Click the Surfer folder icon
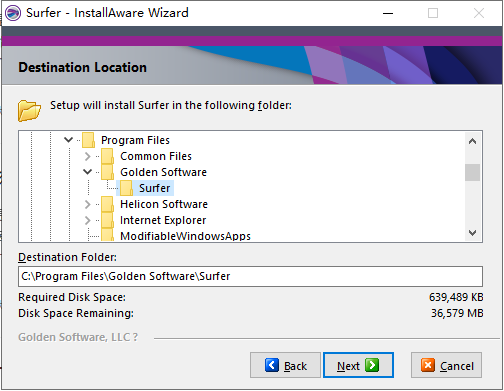 pos(126,188)
